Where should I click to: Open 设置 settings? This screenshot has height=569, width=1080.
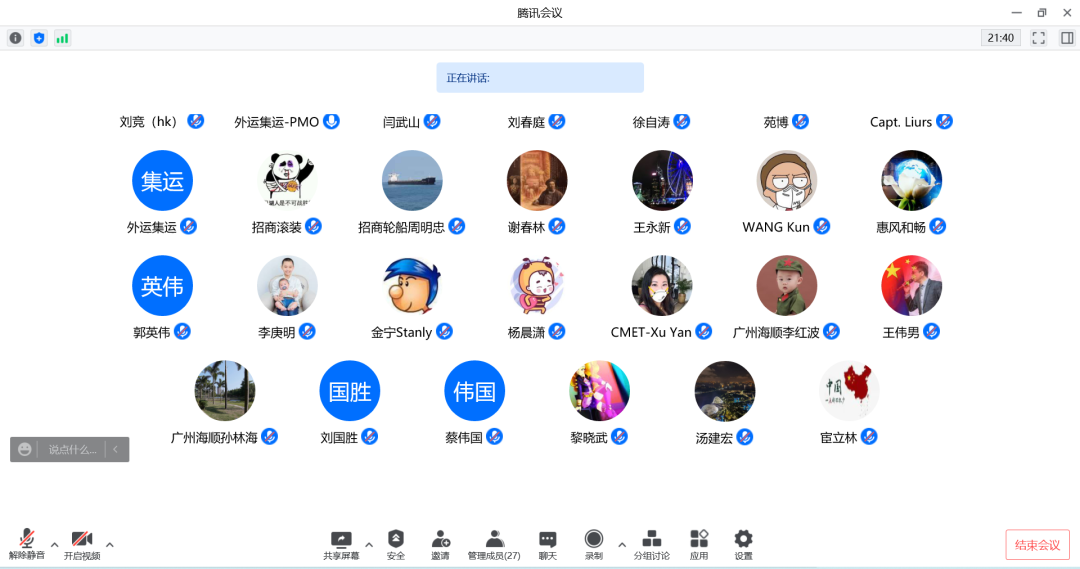pyautogui.click(x=743, y=544)
